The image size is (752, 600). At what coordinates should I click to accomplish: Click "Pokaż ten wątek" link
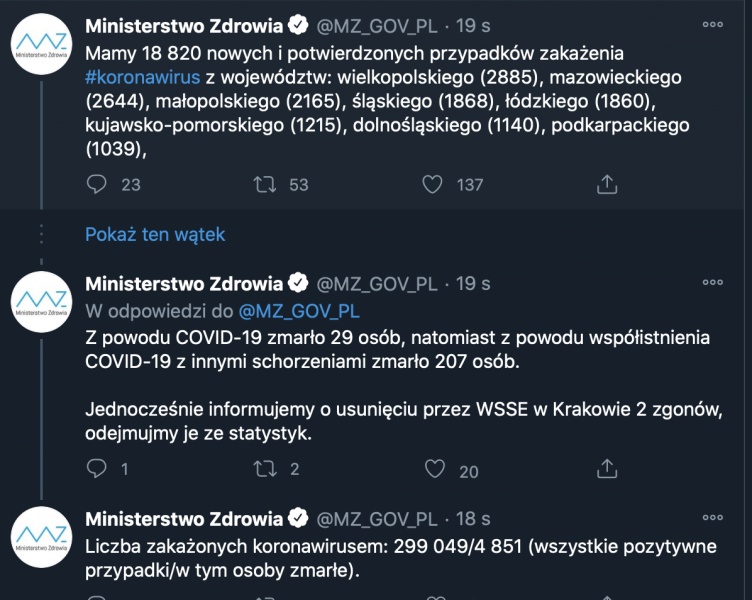(155, 234)
